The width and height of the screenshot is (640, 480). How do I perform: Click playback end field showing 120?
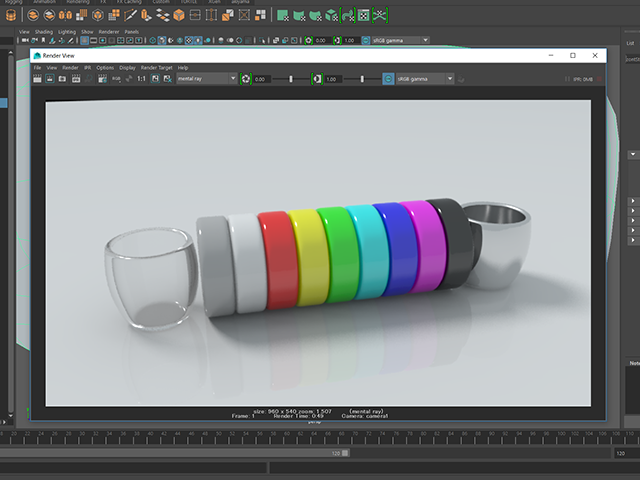pos(626,453)
